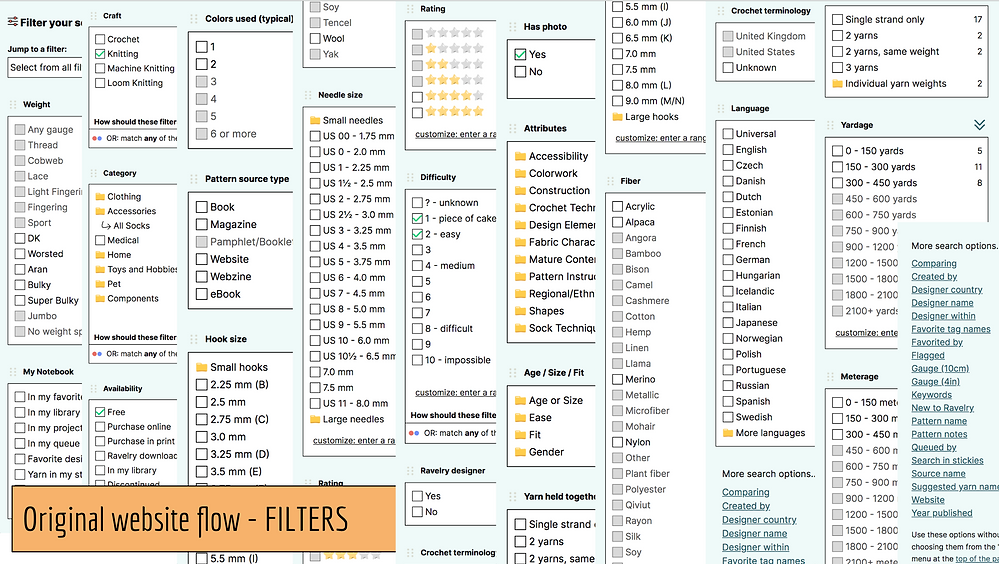The width and height of the screenshot is (999, 564).
Task: Grab the drag handle next to Craft heading
Action: (x=93, y=16)
